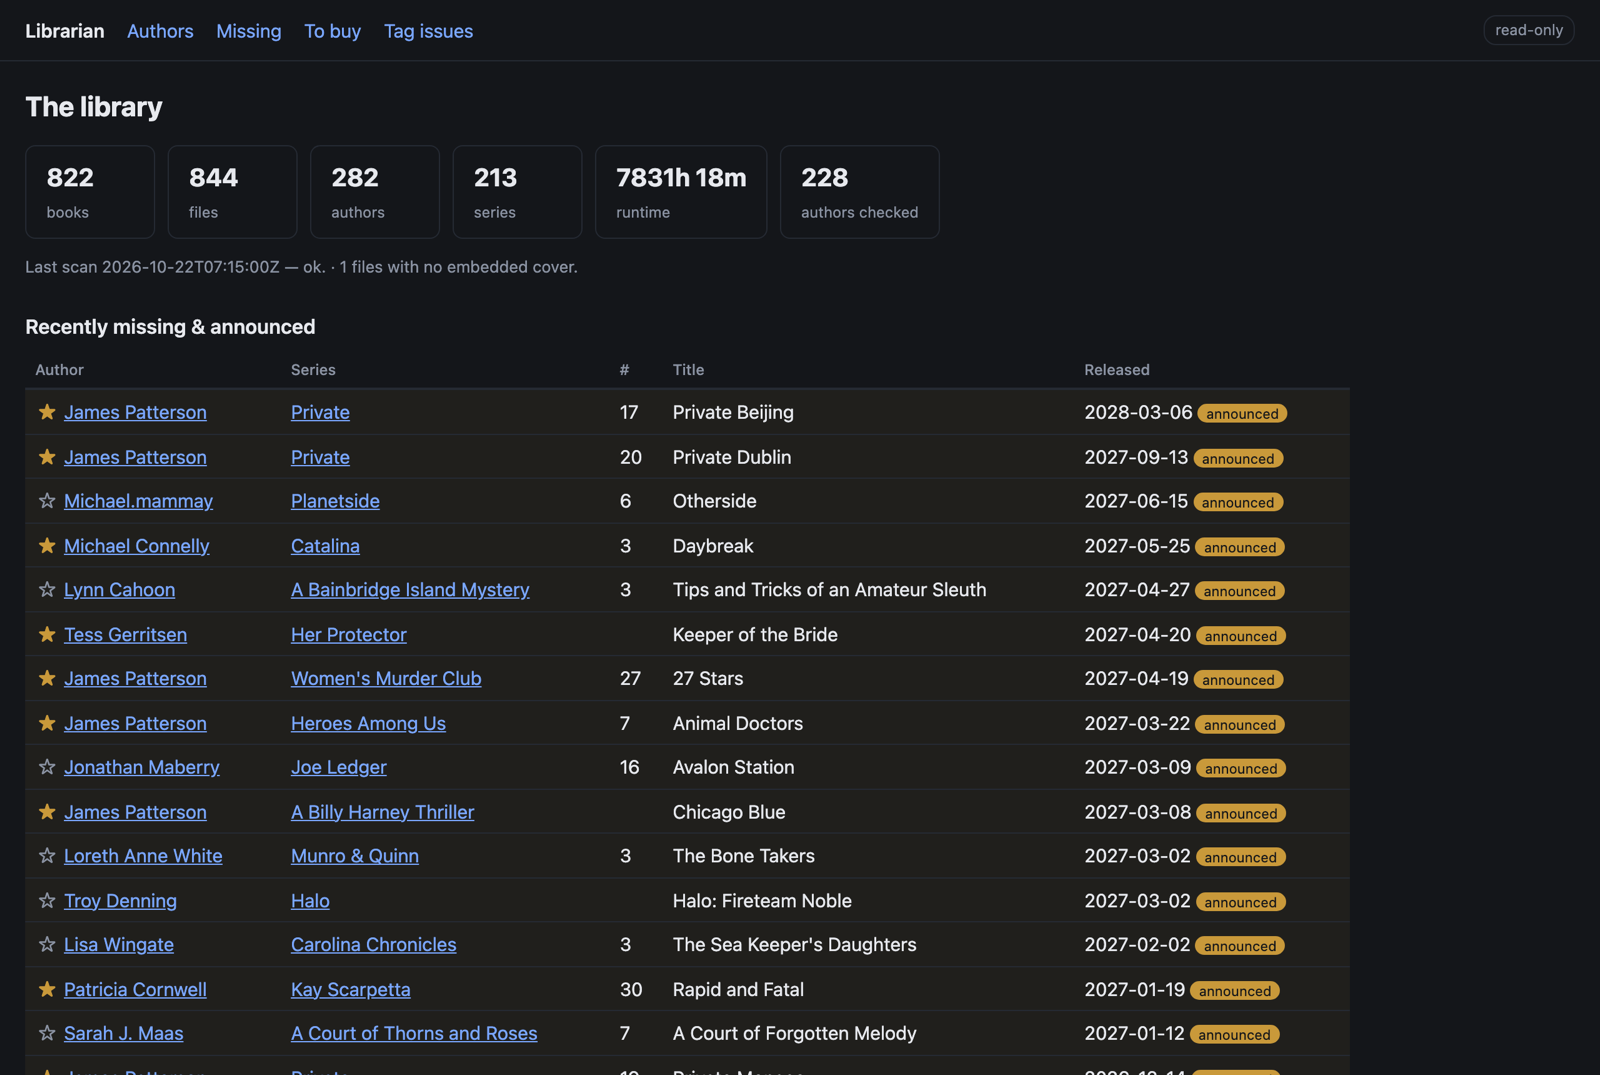Open the Planetside series link
Screen dimensions: 1600x1075
click(x=335, y=501)
